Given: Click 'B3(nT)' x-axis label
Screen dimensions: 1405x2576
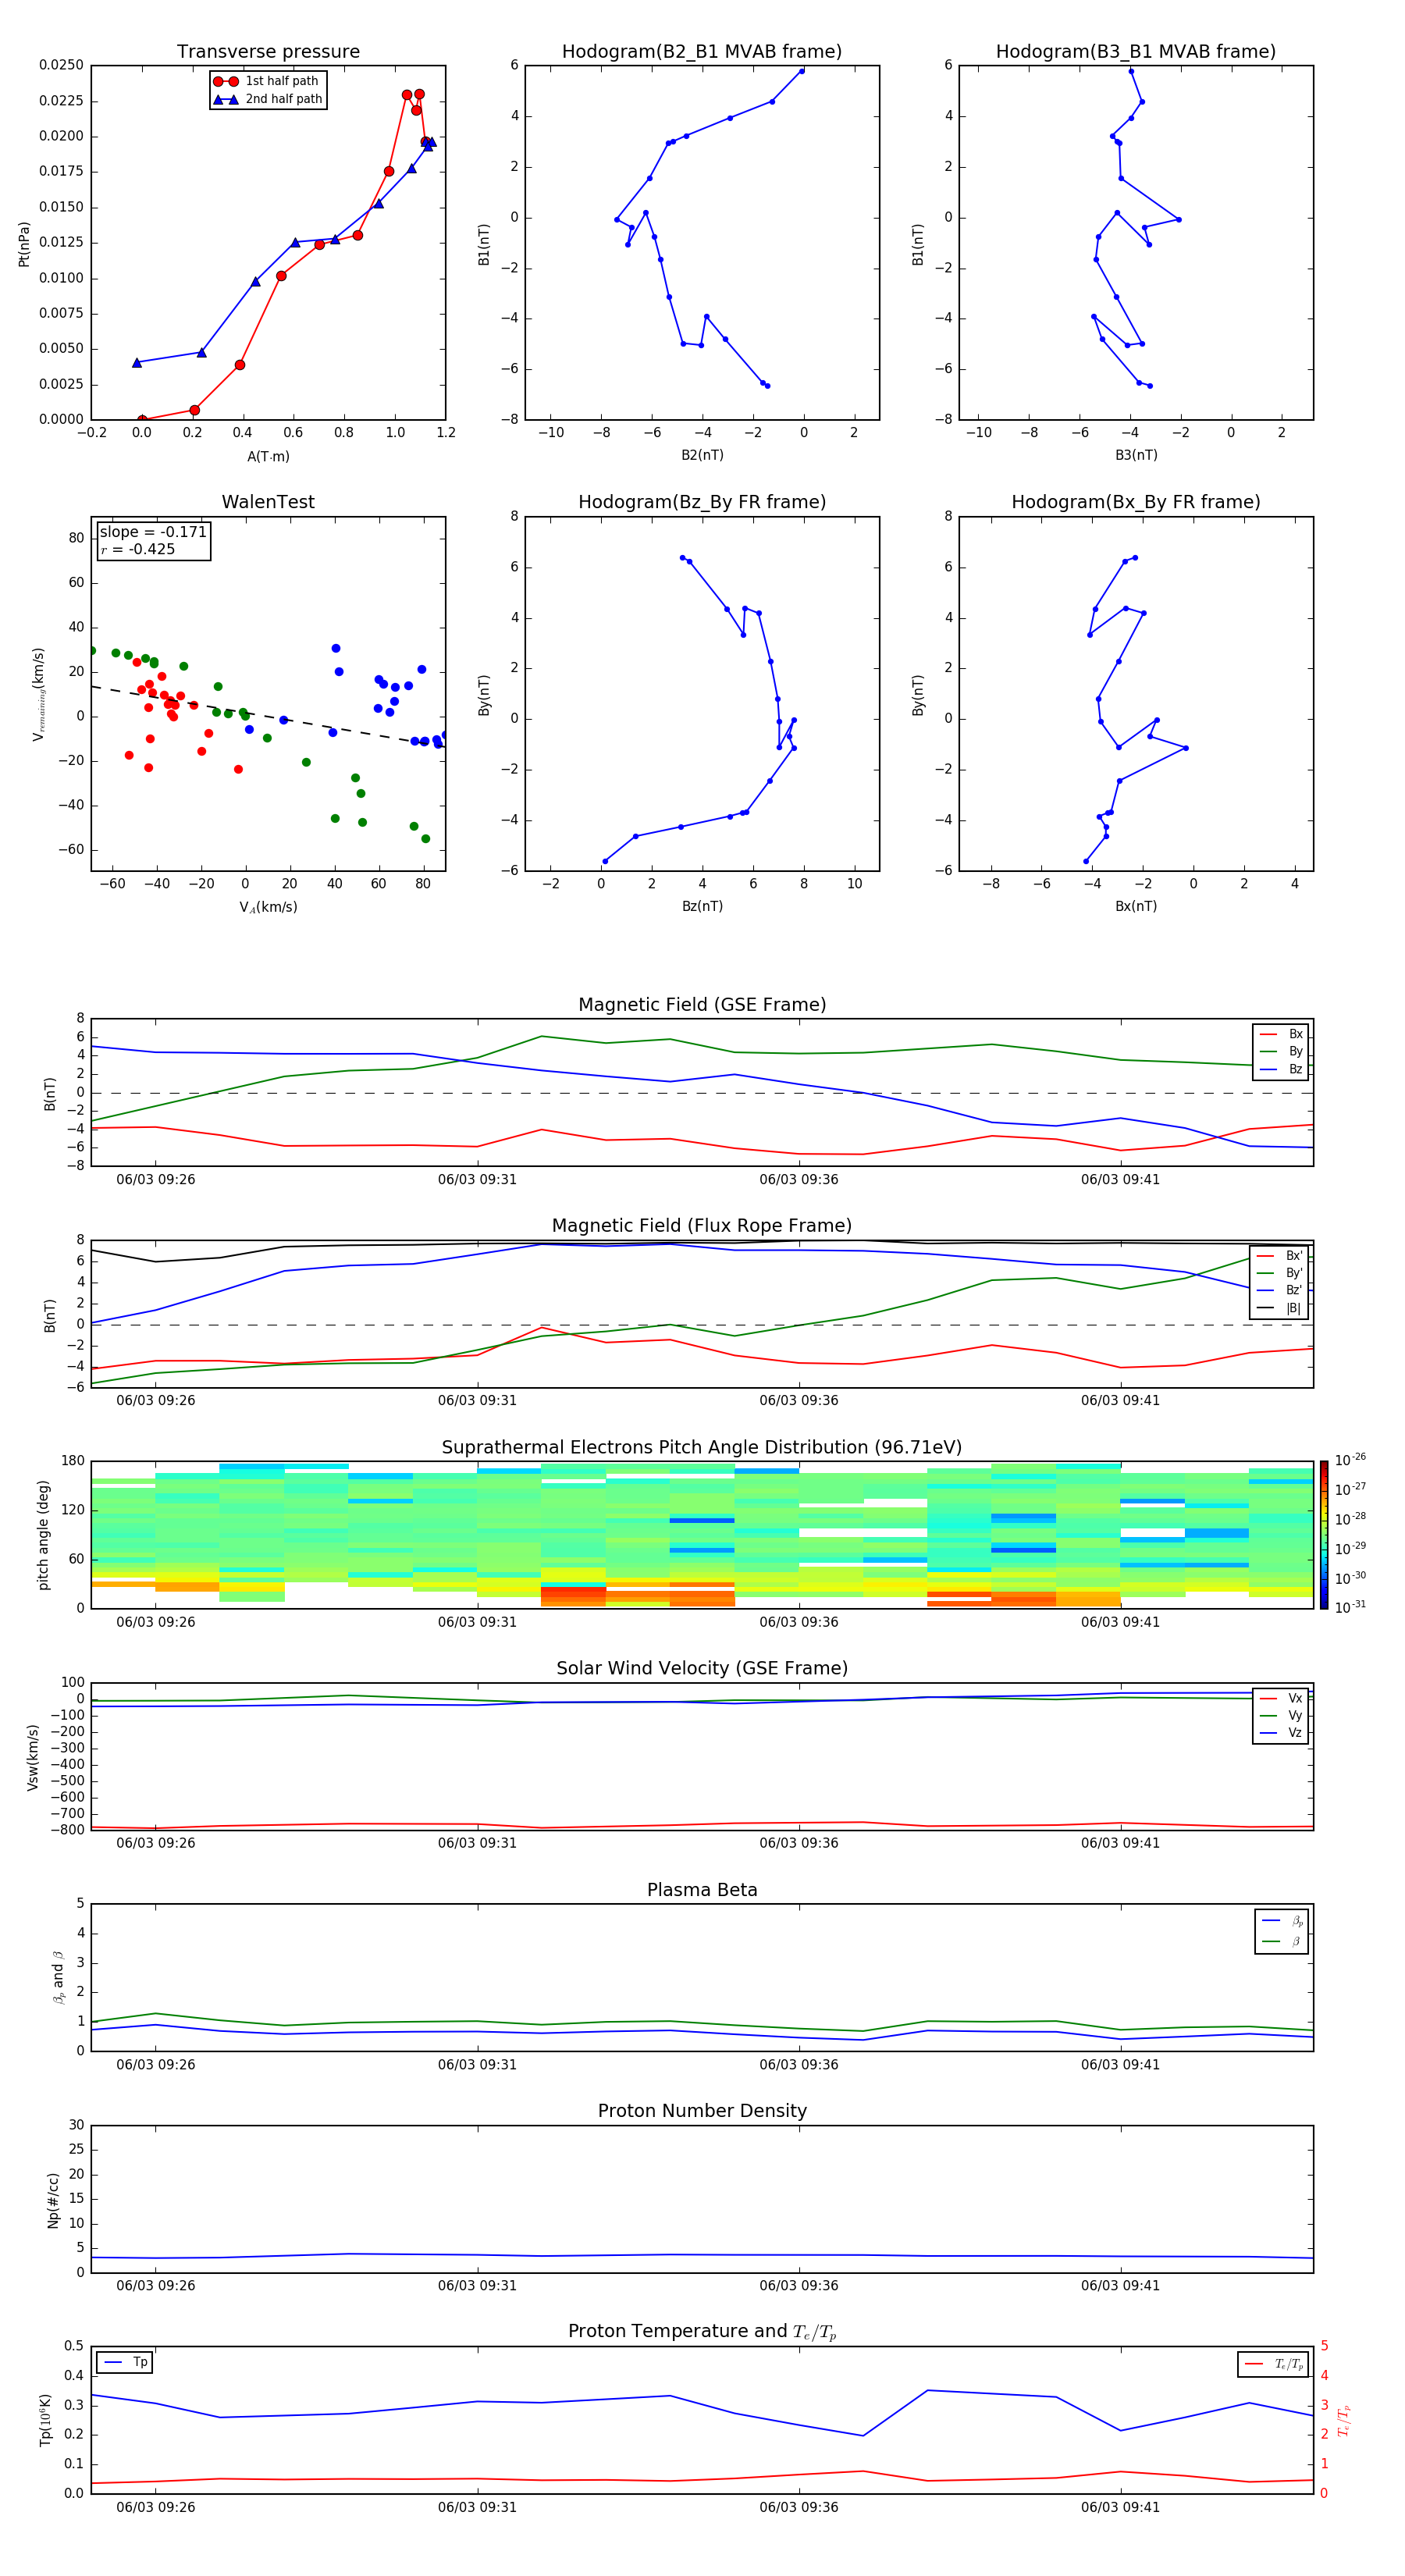Looking at the screenshot, I should (1136, 455).
